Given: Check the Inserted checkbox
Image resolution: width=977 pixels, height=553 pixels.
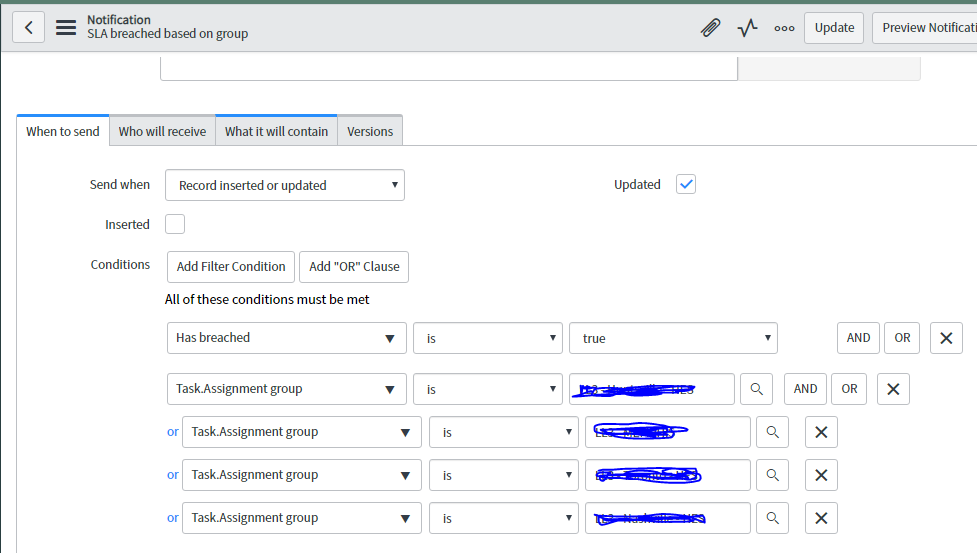Looking at the screenshot, I should (x=175, y=224).
